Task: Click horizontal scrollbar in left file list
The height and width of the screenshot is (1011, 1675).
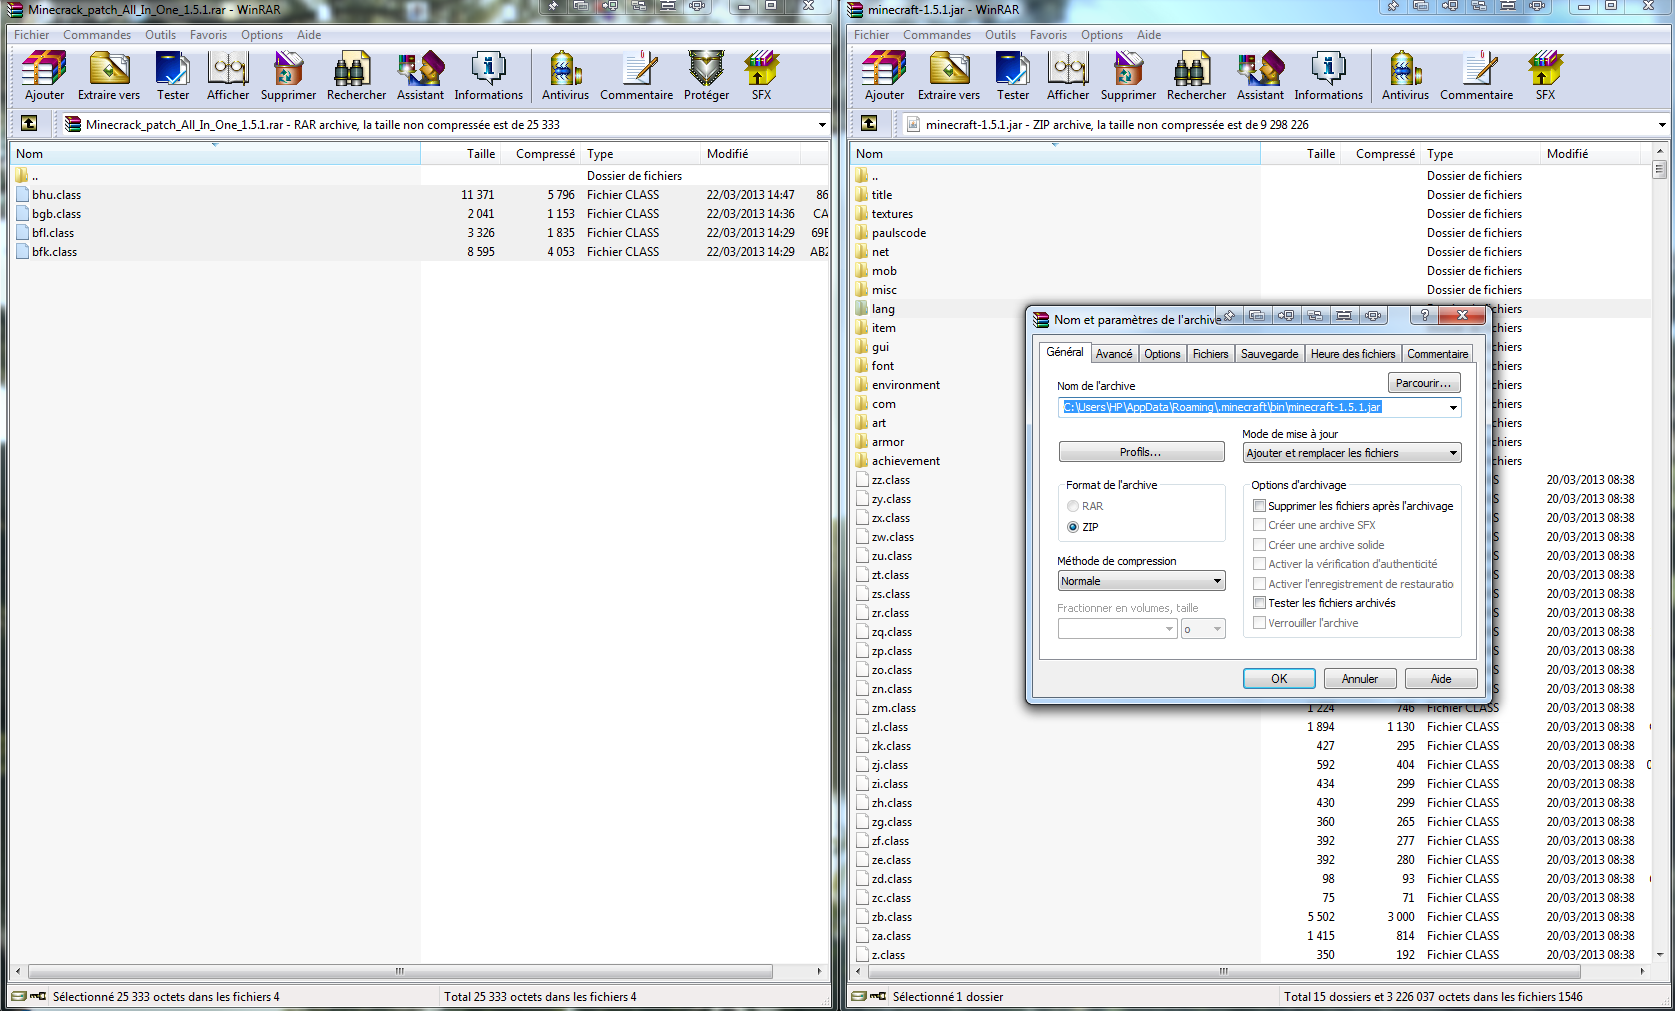Action: [x=400, y=971]
